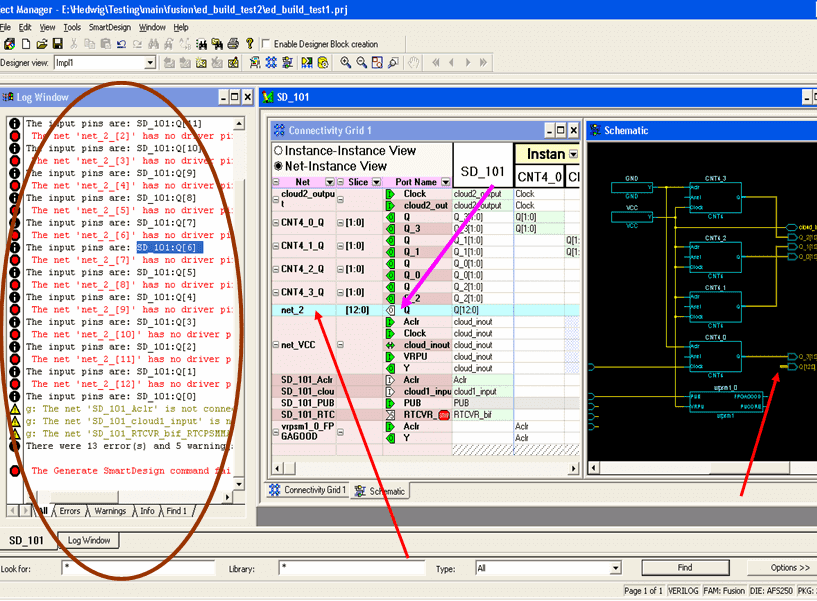Click the New file toolbar icon
The height and width of the screenshot is (601, 817).
26,44
